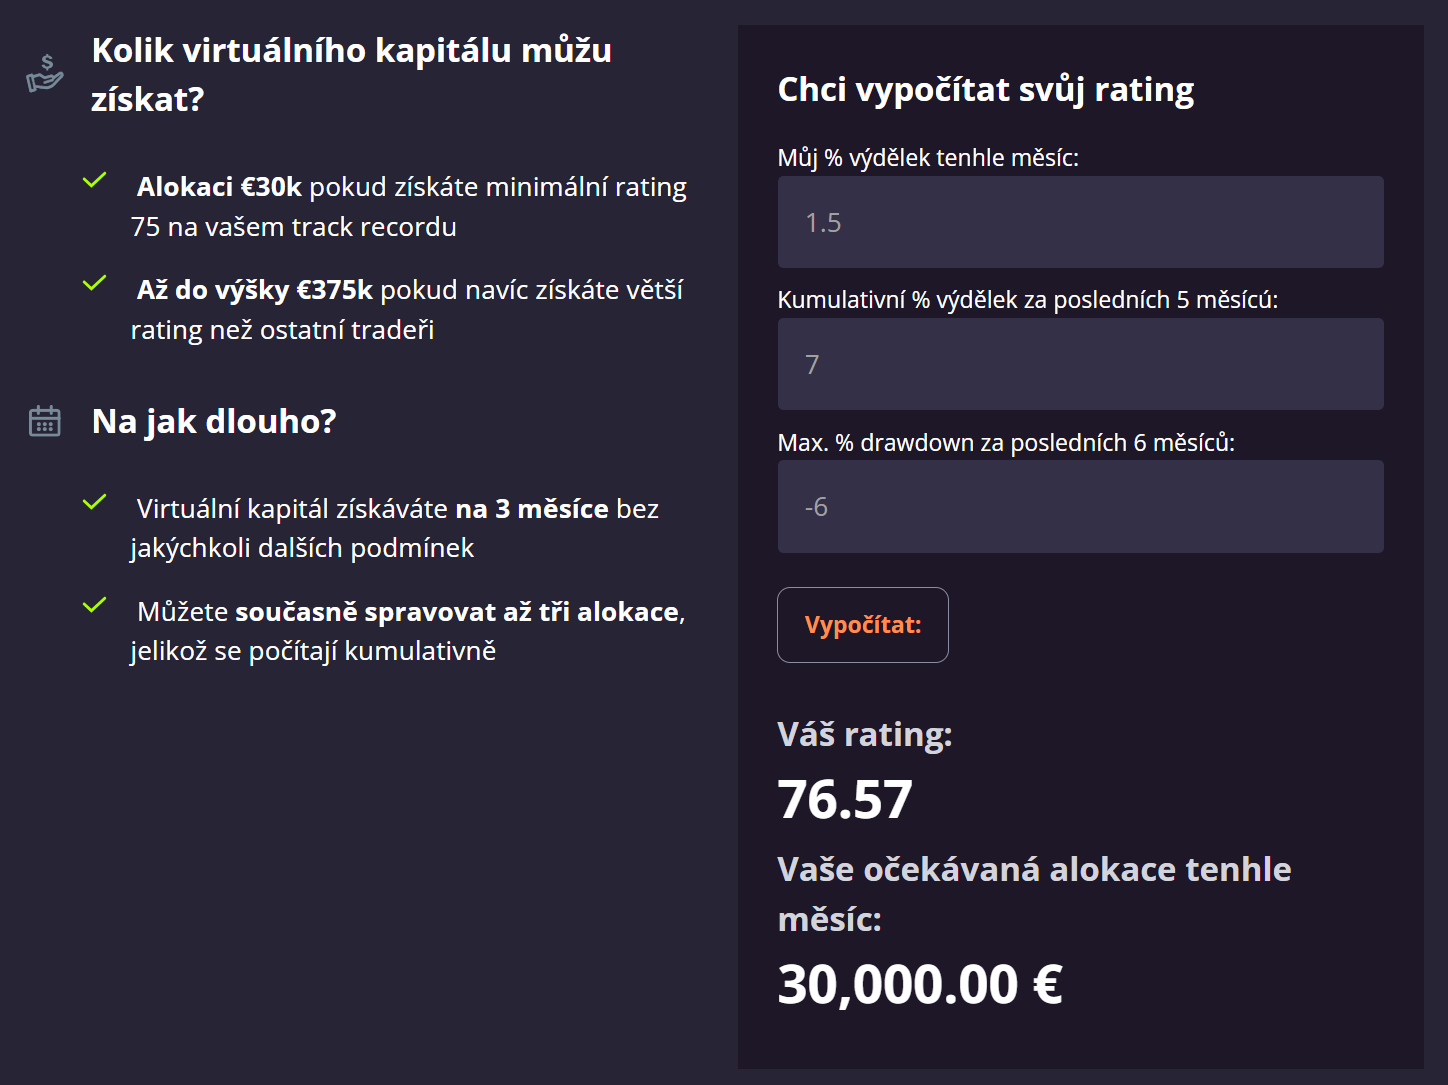Click checkmark beside Virtuální kapitál získáváte
This screenshot has width=1448, height=1085.
[x=95, y=503]
